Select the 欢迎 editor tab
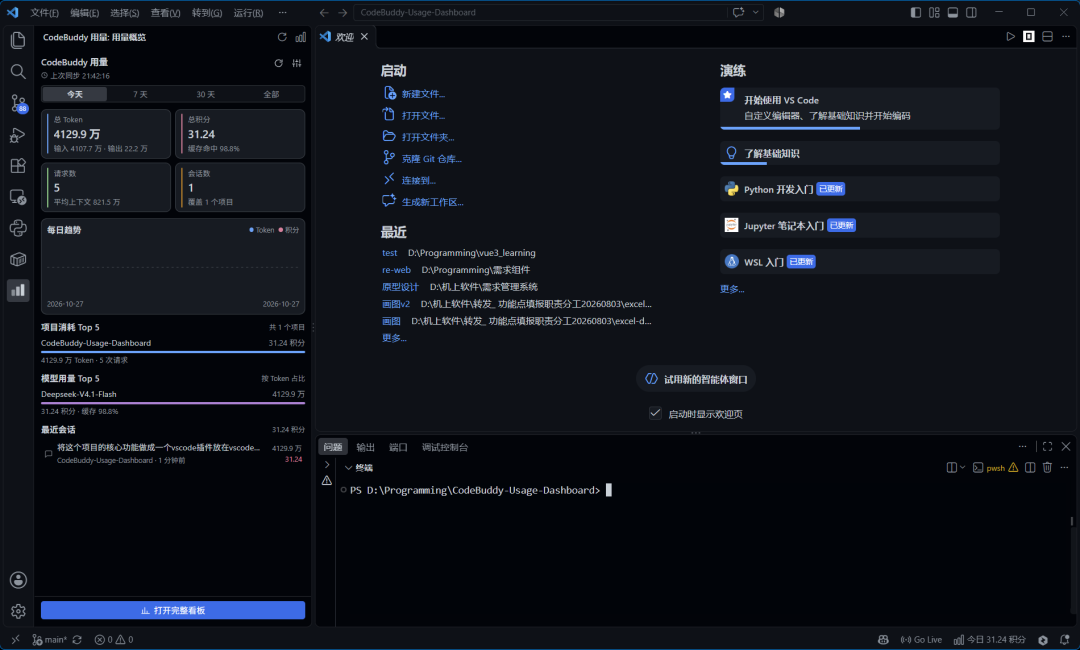 (x=344, y=36)
